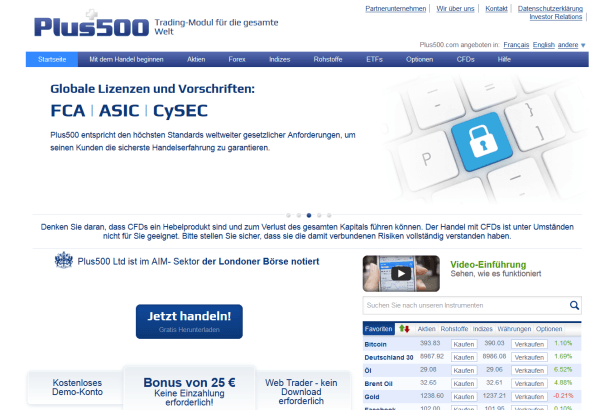Follow the Partnerunternehmen link
The image size is (600, 410).
click(x=396, y=8)
